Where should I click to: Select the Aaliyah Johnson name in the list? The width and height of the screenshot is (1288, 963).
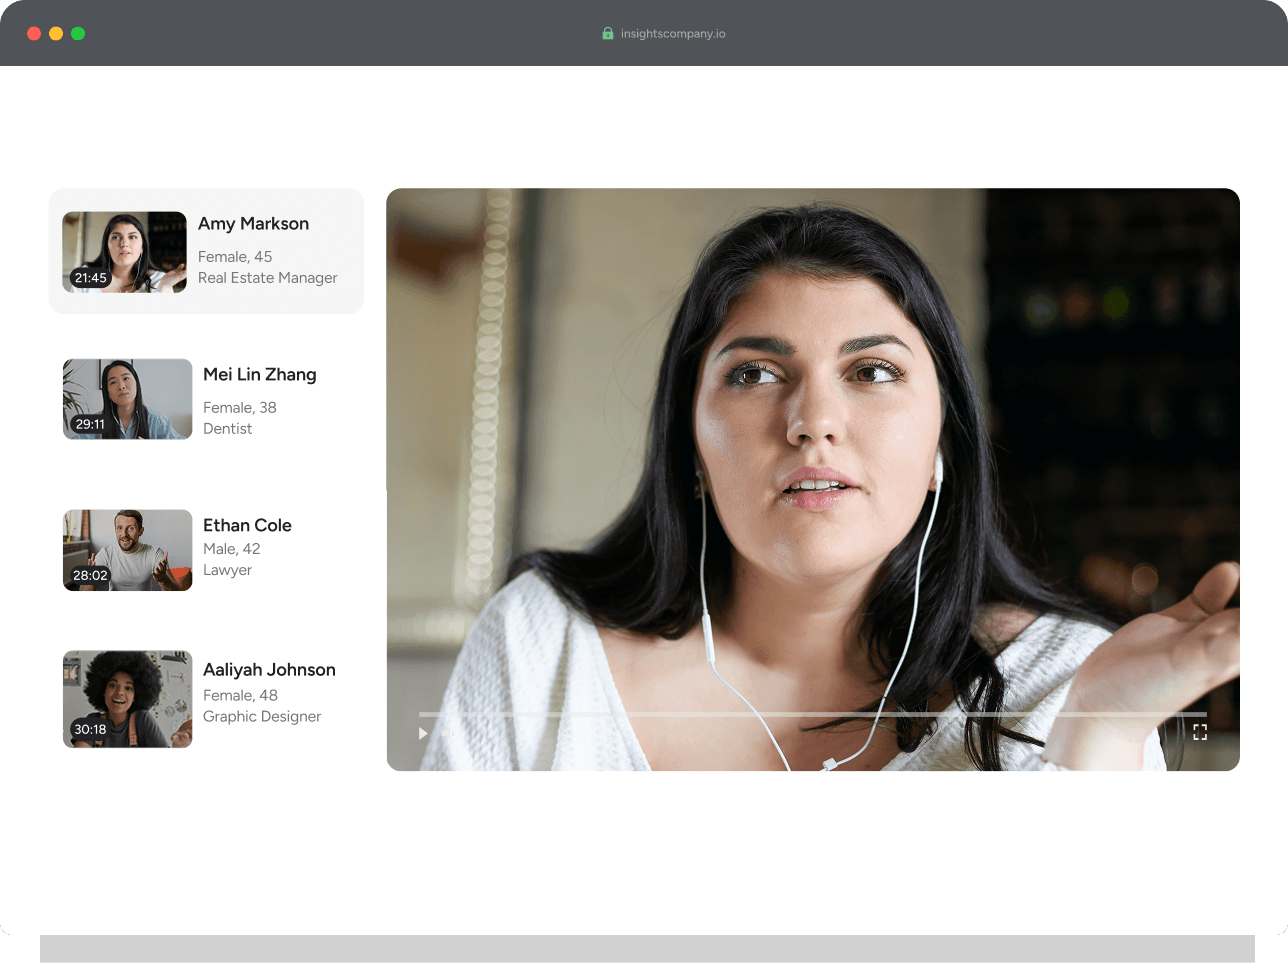(x=269, y=670)
